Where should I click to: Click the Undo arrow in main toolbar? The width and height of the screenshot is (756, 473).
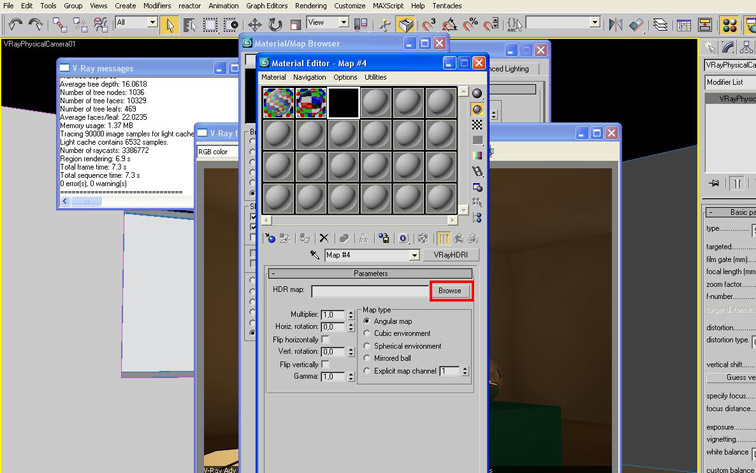tap(15, 25)
